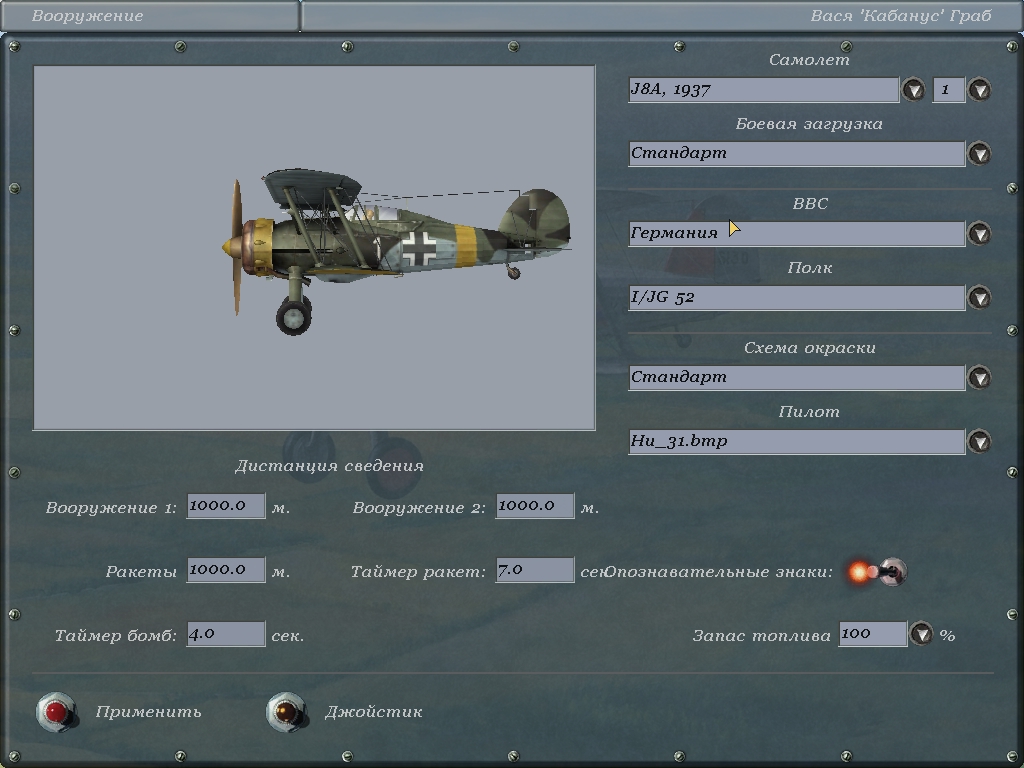The width and height of the screenshot is (1024, 768).
Task: Click the Схема окраски Стандарт field
Action: pyautogui.click(x=797, y=377)
